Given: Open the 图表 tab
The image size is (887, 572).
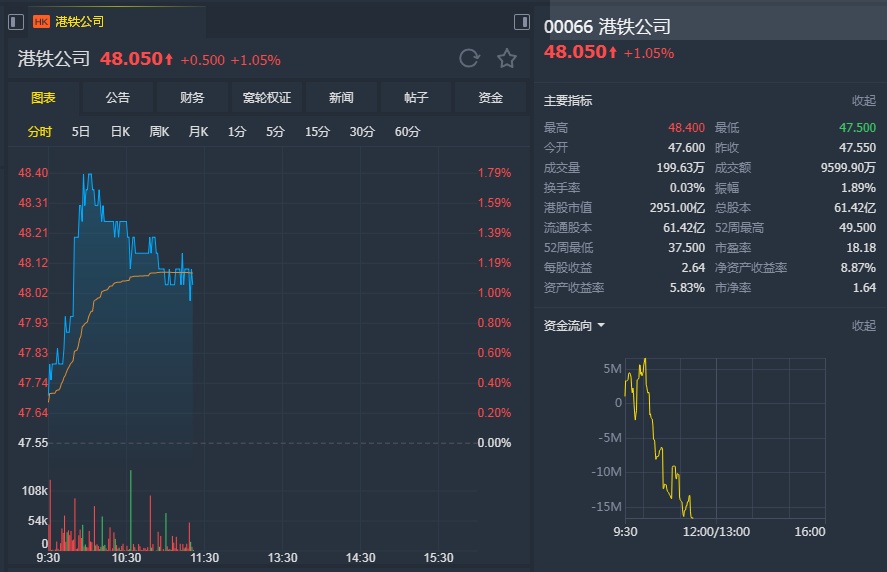Looking at the screenshot, I should coord(43,98).
